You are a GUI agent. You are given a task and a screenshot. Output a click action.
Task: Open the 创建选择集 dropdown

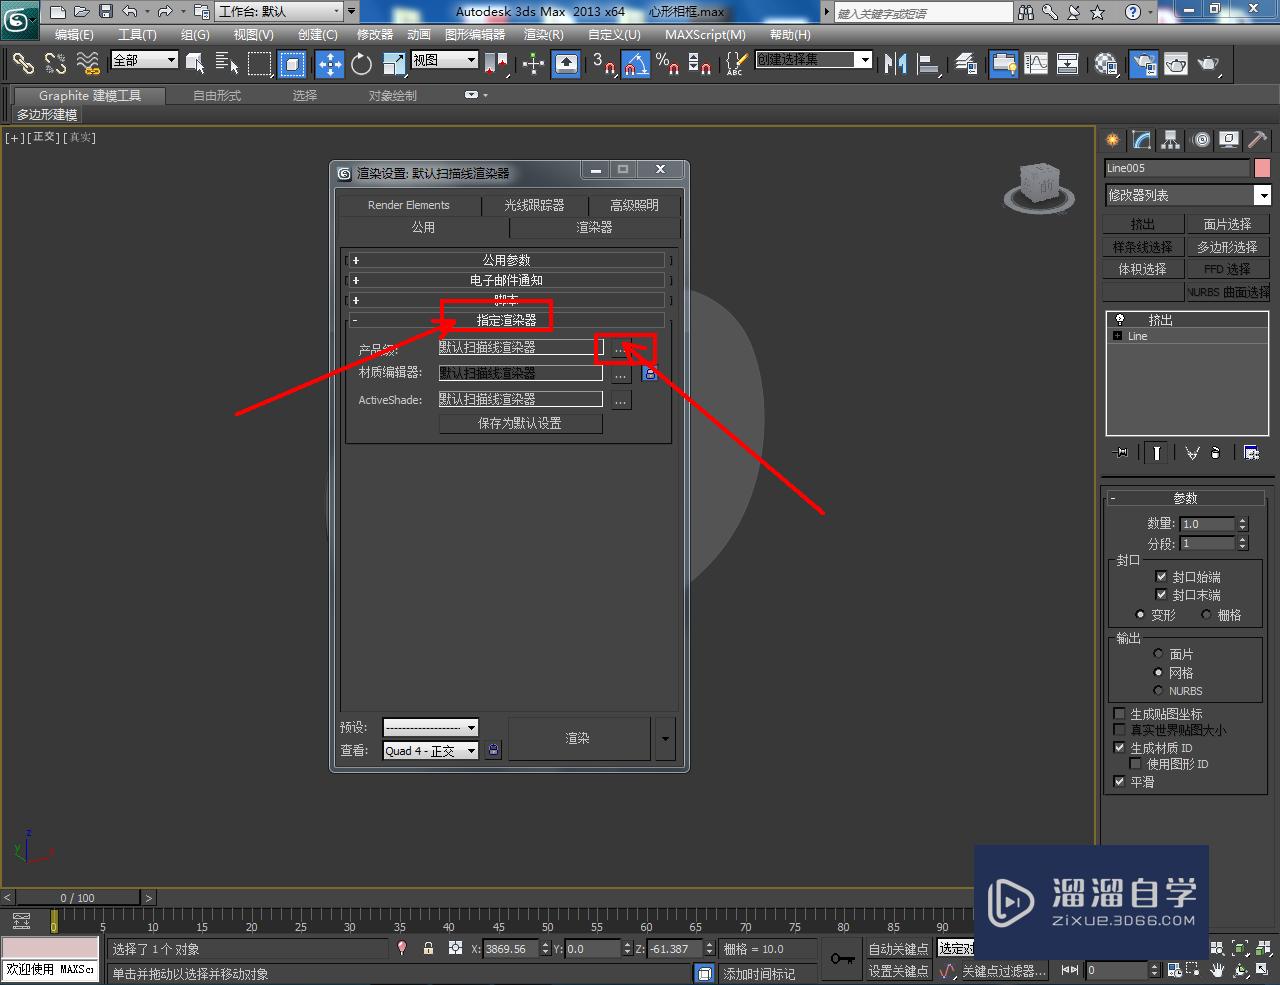[x=813, y=60]
